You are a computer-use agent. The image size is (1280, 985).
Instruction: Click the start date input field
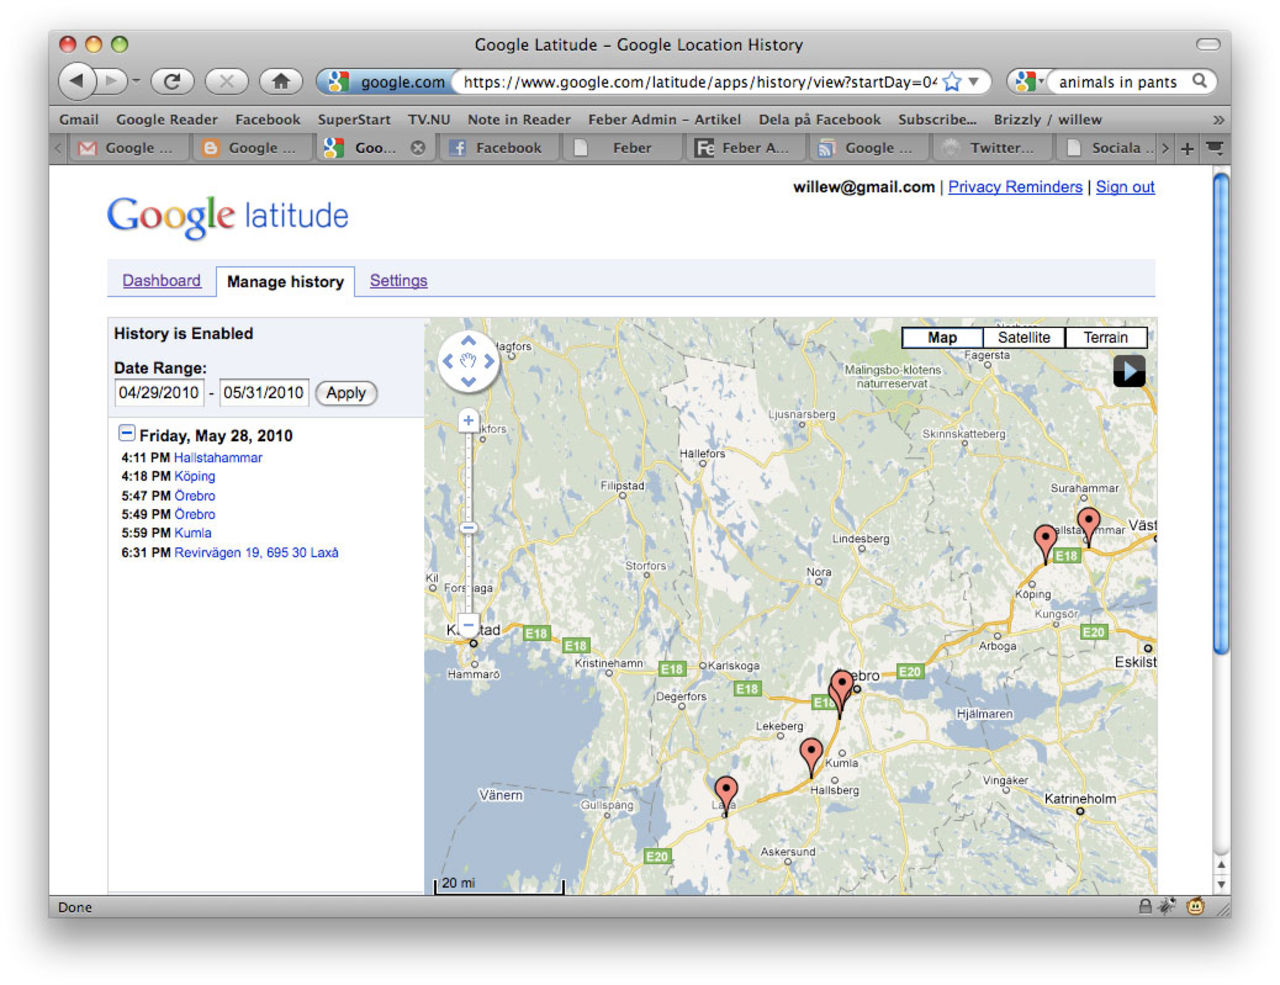[158, 392]
